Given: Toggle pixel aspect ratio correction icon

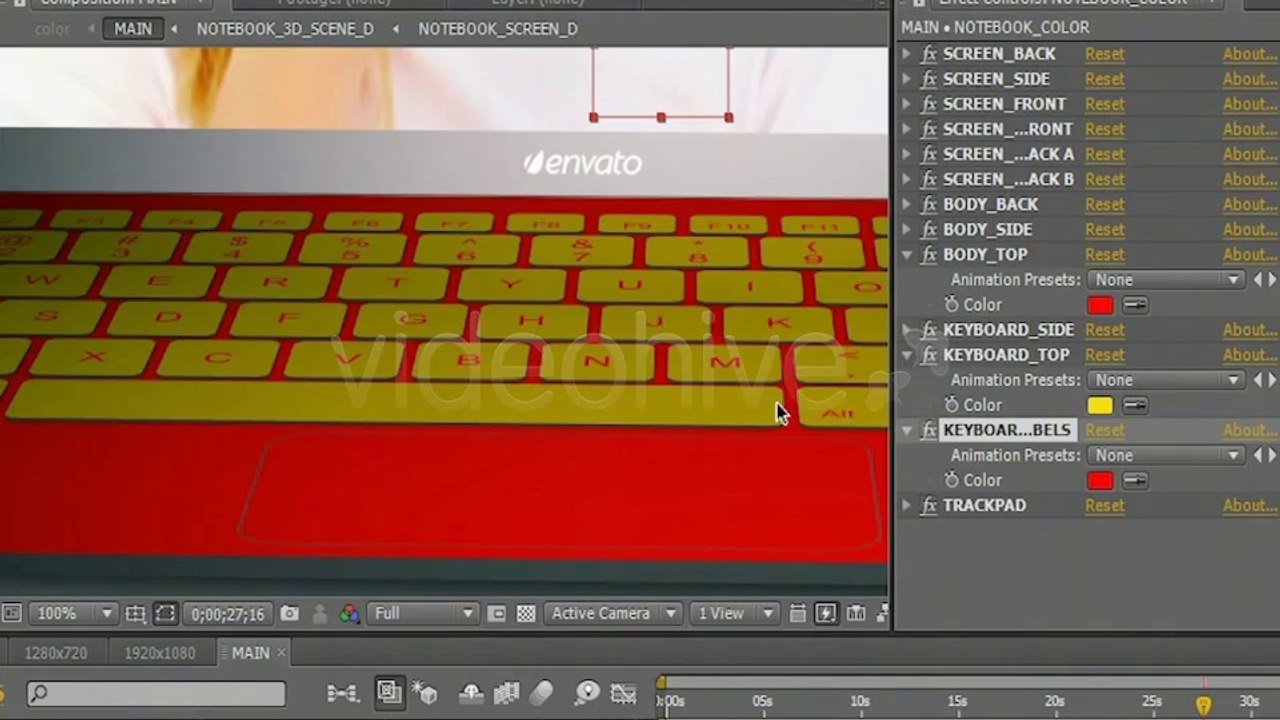Looking at the screenshot, I should click(798, 613).
